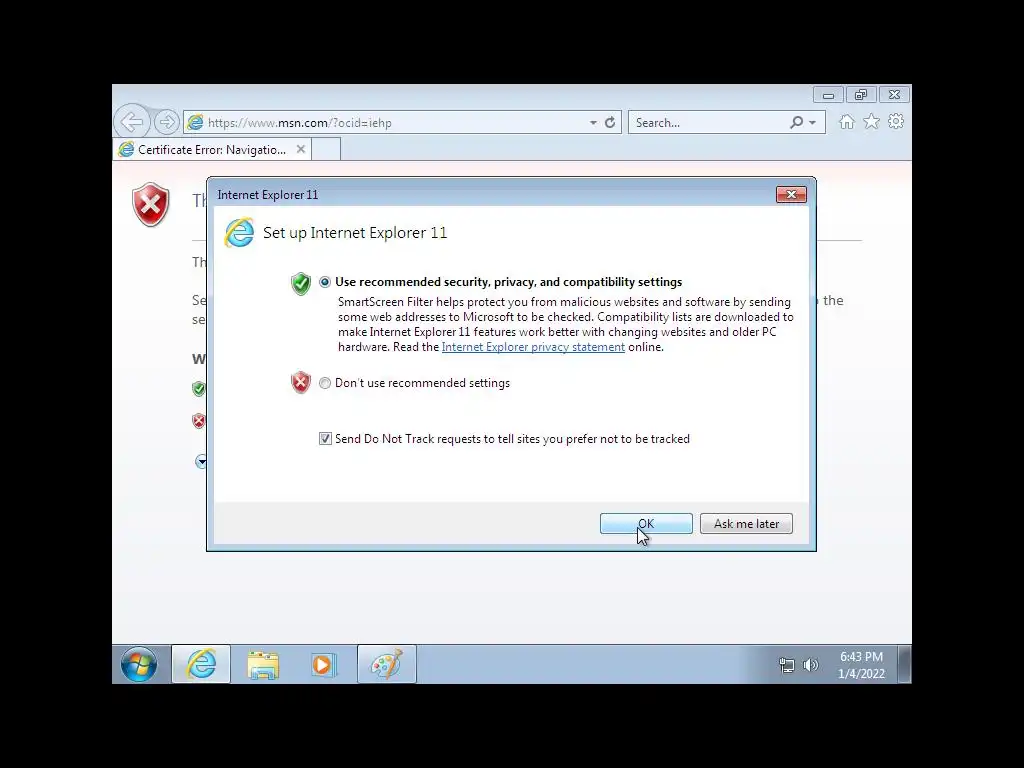Screen dimensions: 1024x768
Task: Select Don't use recommended settings radio
Action: (x=325, y=383)
